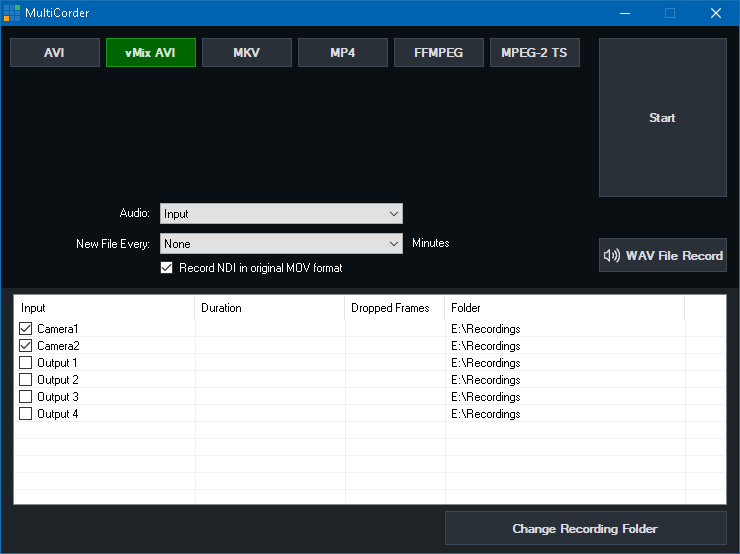Click the Folder path for Output 3
740x554 pixels.
[486, 397]
